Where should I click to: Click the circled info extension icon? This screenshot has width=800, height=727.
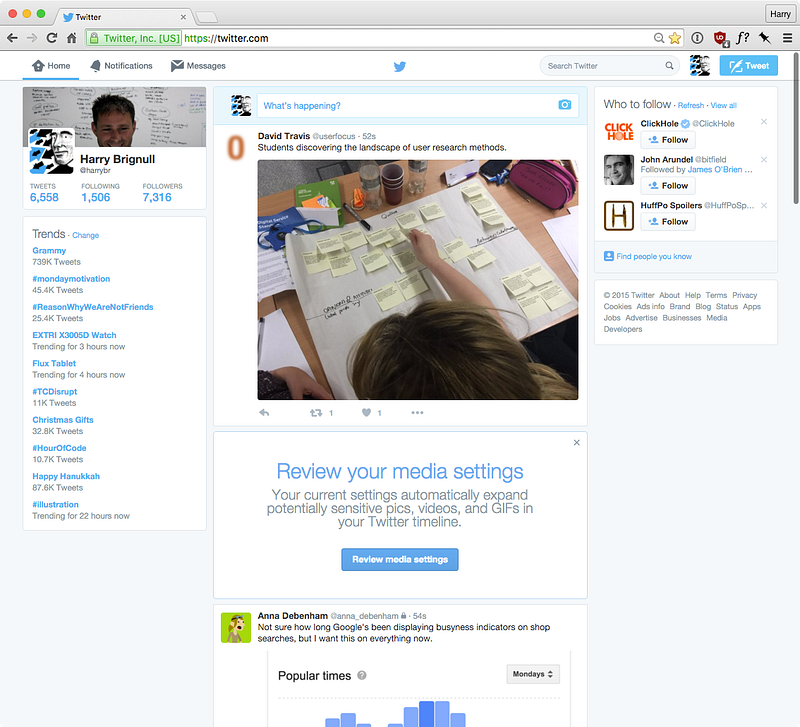pos(697,38)
